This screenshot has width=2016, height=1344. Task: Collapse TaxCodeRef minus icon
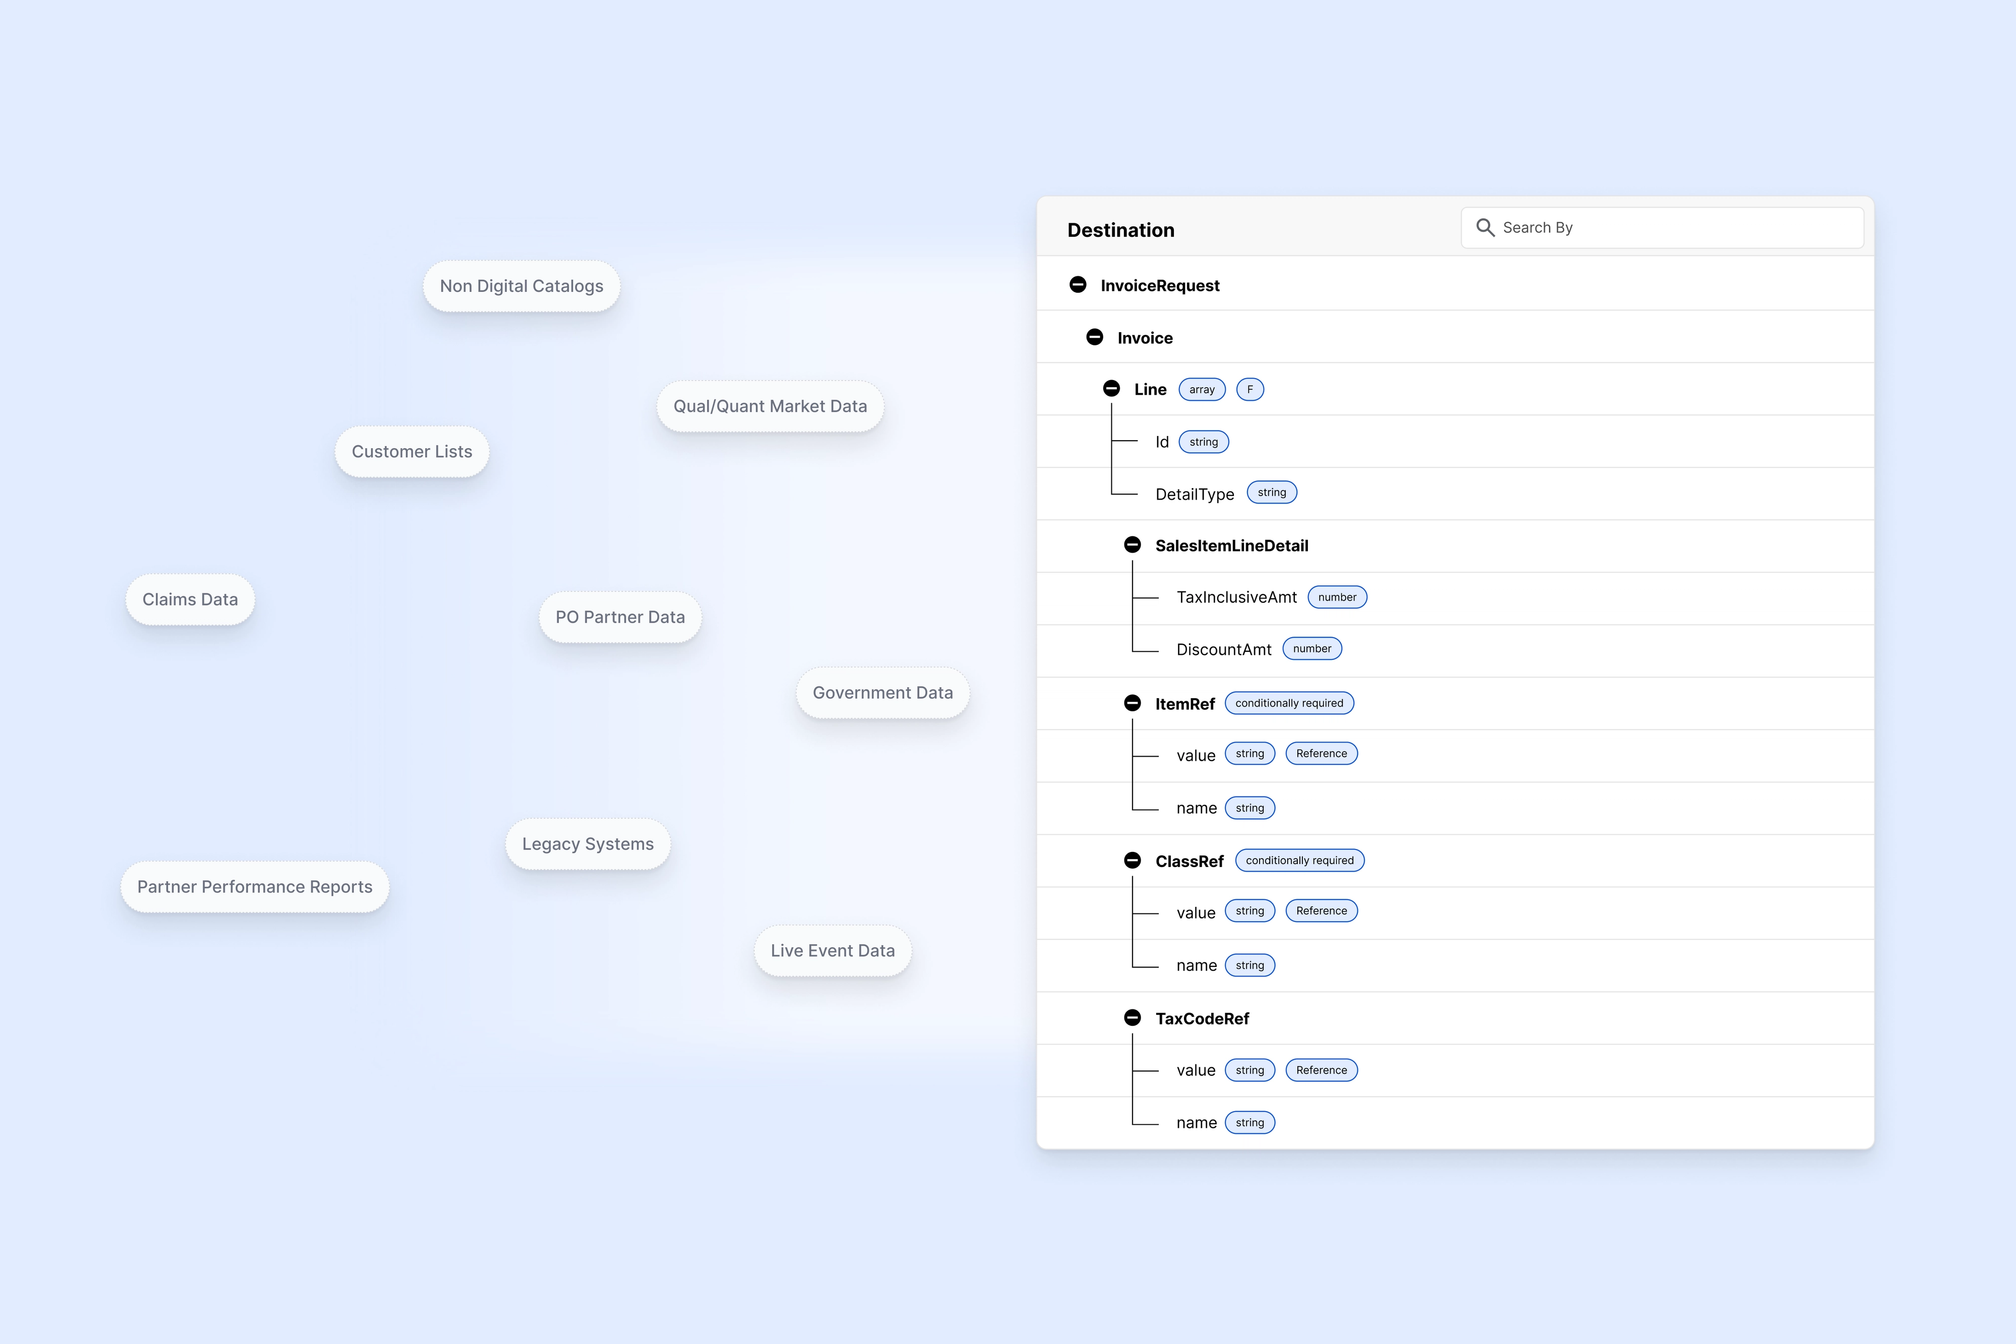[x=1132, y=1018]
